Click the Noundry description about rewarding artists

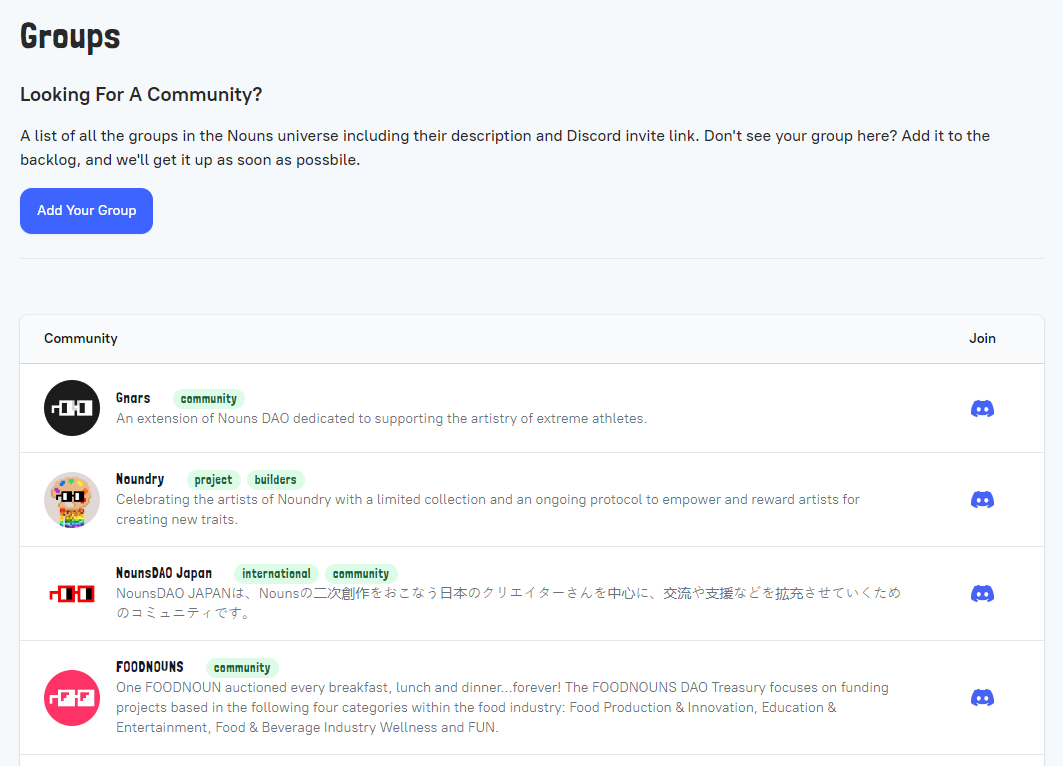pyautogui.click(x=487, y=510)
